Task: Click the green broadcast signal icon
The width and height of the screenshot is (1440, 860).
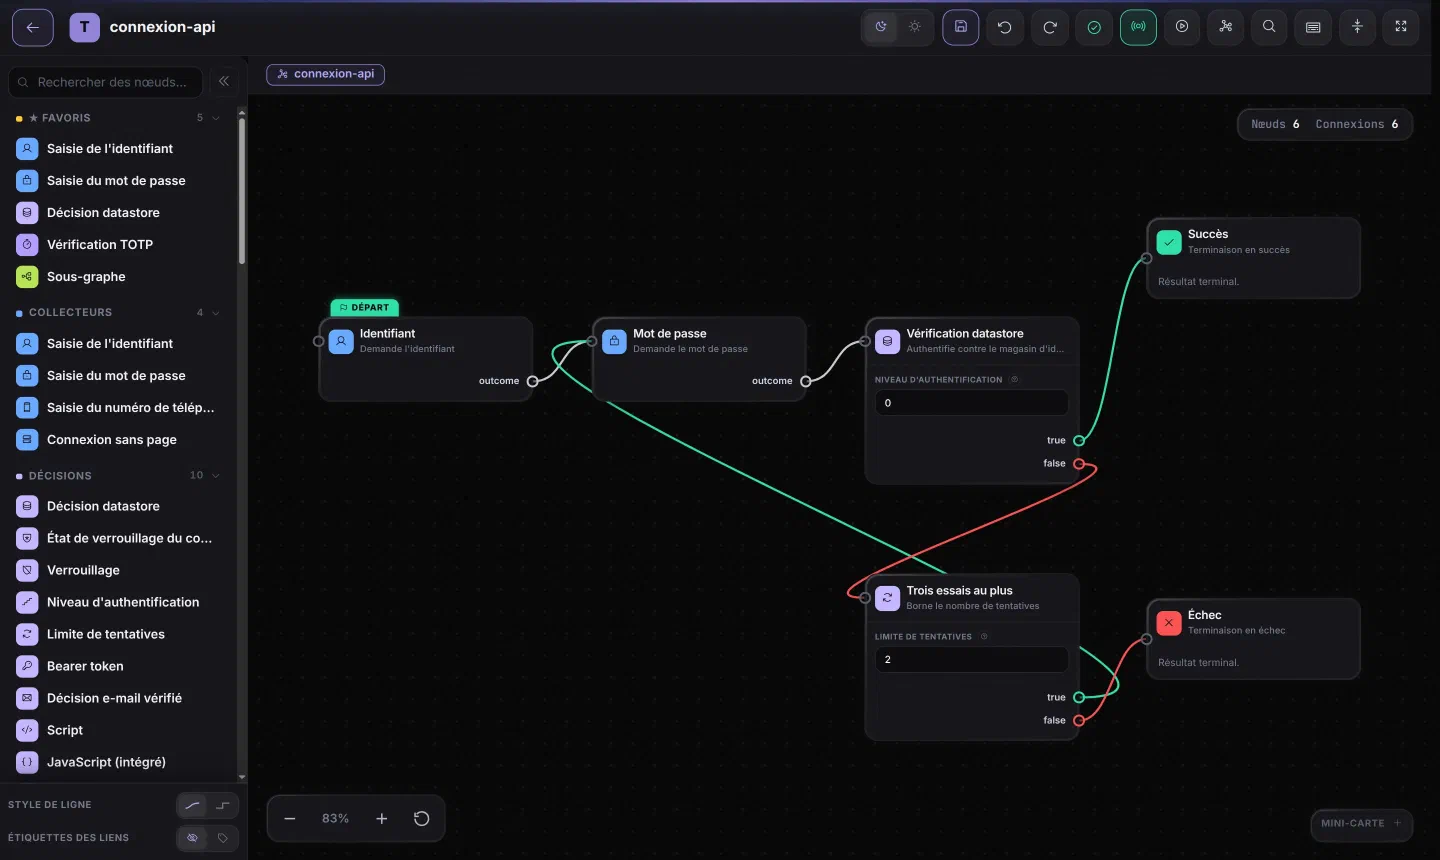Action: coord(1138,27)
